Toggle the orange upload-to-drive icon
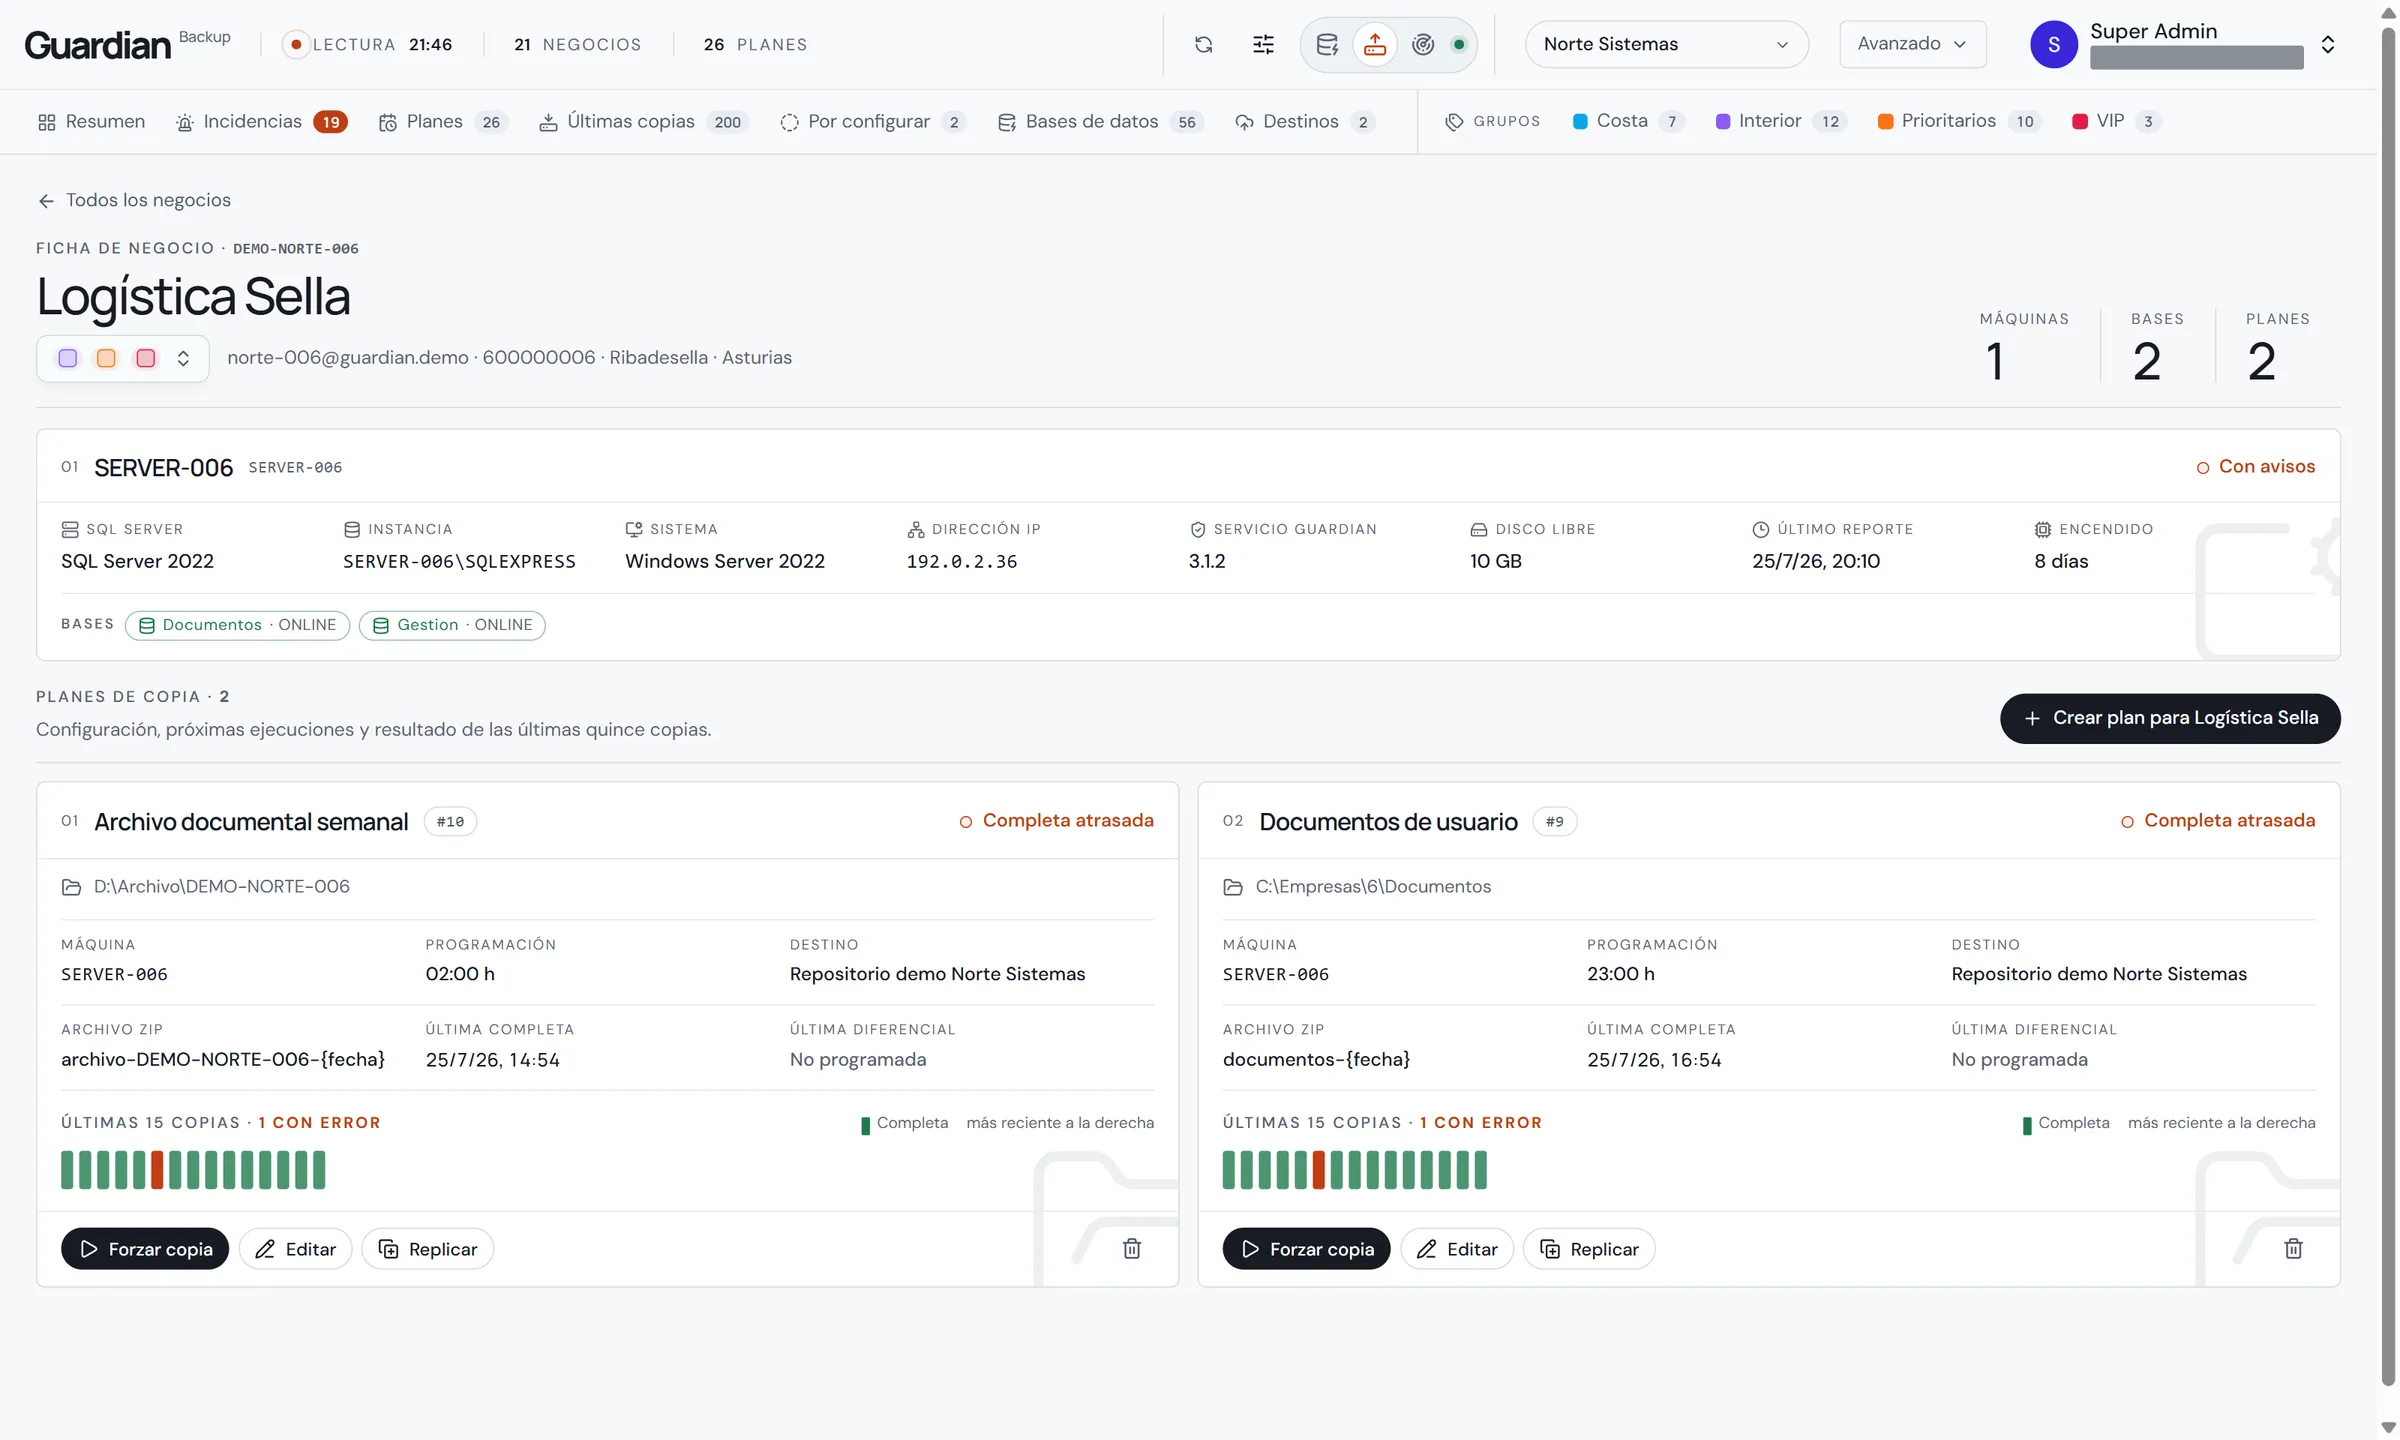Image resolution: width=2400 pixels, height=1440 pixels. [x=1375, y=44]
